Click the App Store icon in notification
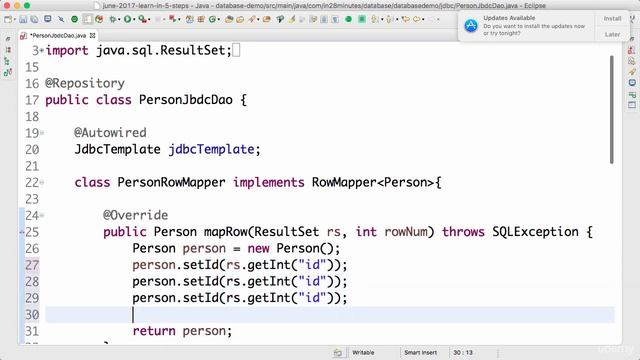Image resolution: width=640 pixels, height=360 pixels. tap(471, 26)
